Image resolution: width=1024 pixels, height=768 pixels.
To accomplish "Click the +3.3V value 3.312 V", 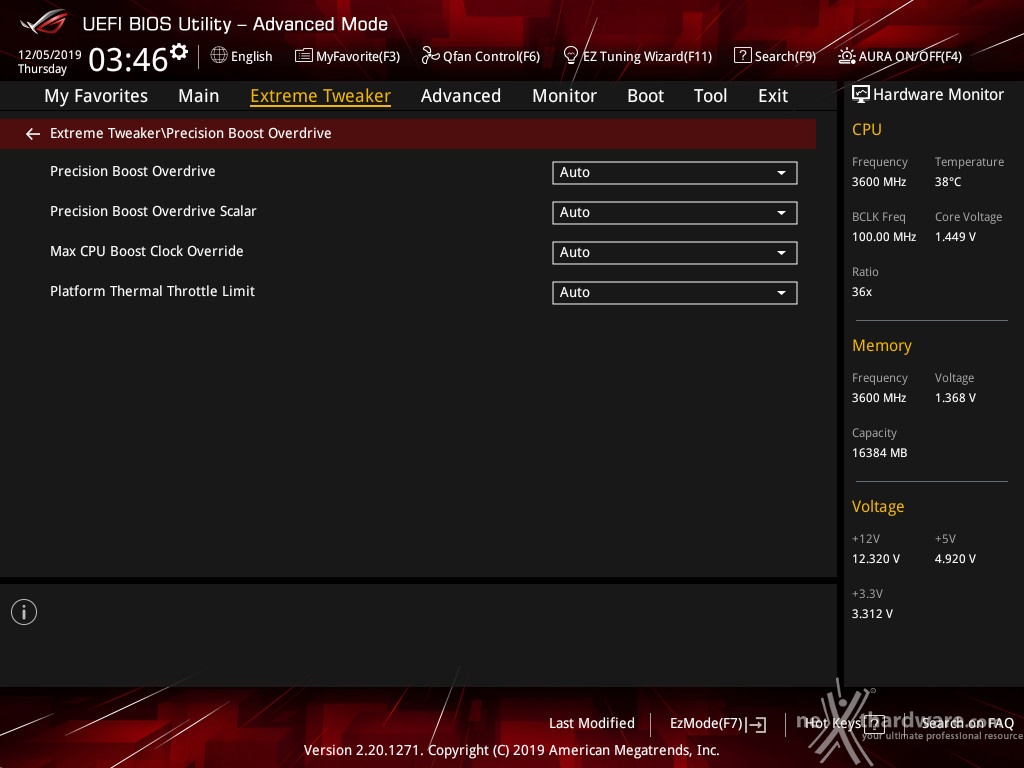I will pos(872,614).
